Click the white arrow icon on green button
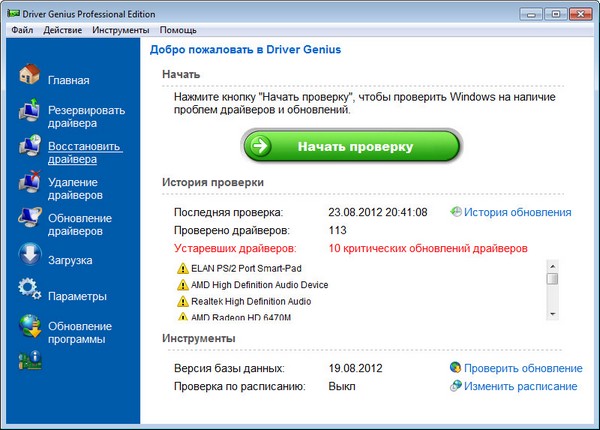 point(261,146)
